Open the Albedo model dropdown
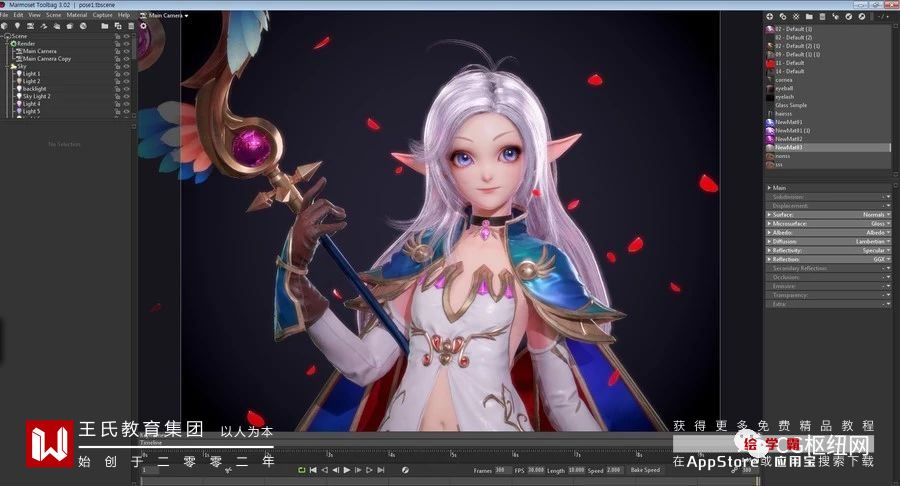The height and width of the screenshot is (486, 900). pos(878,232)
